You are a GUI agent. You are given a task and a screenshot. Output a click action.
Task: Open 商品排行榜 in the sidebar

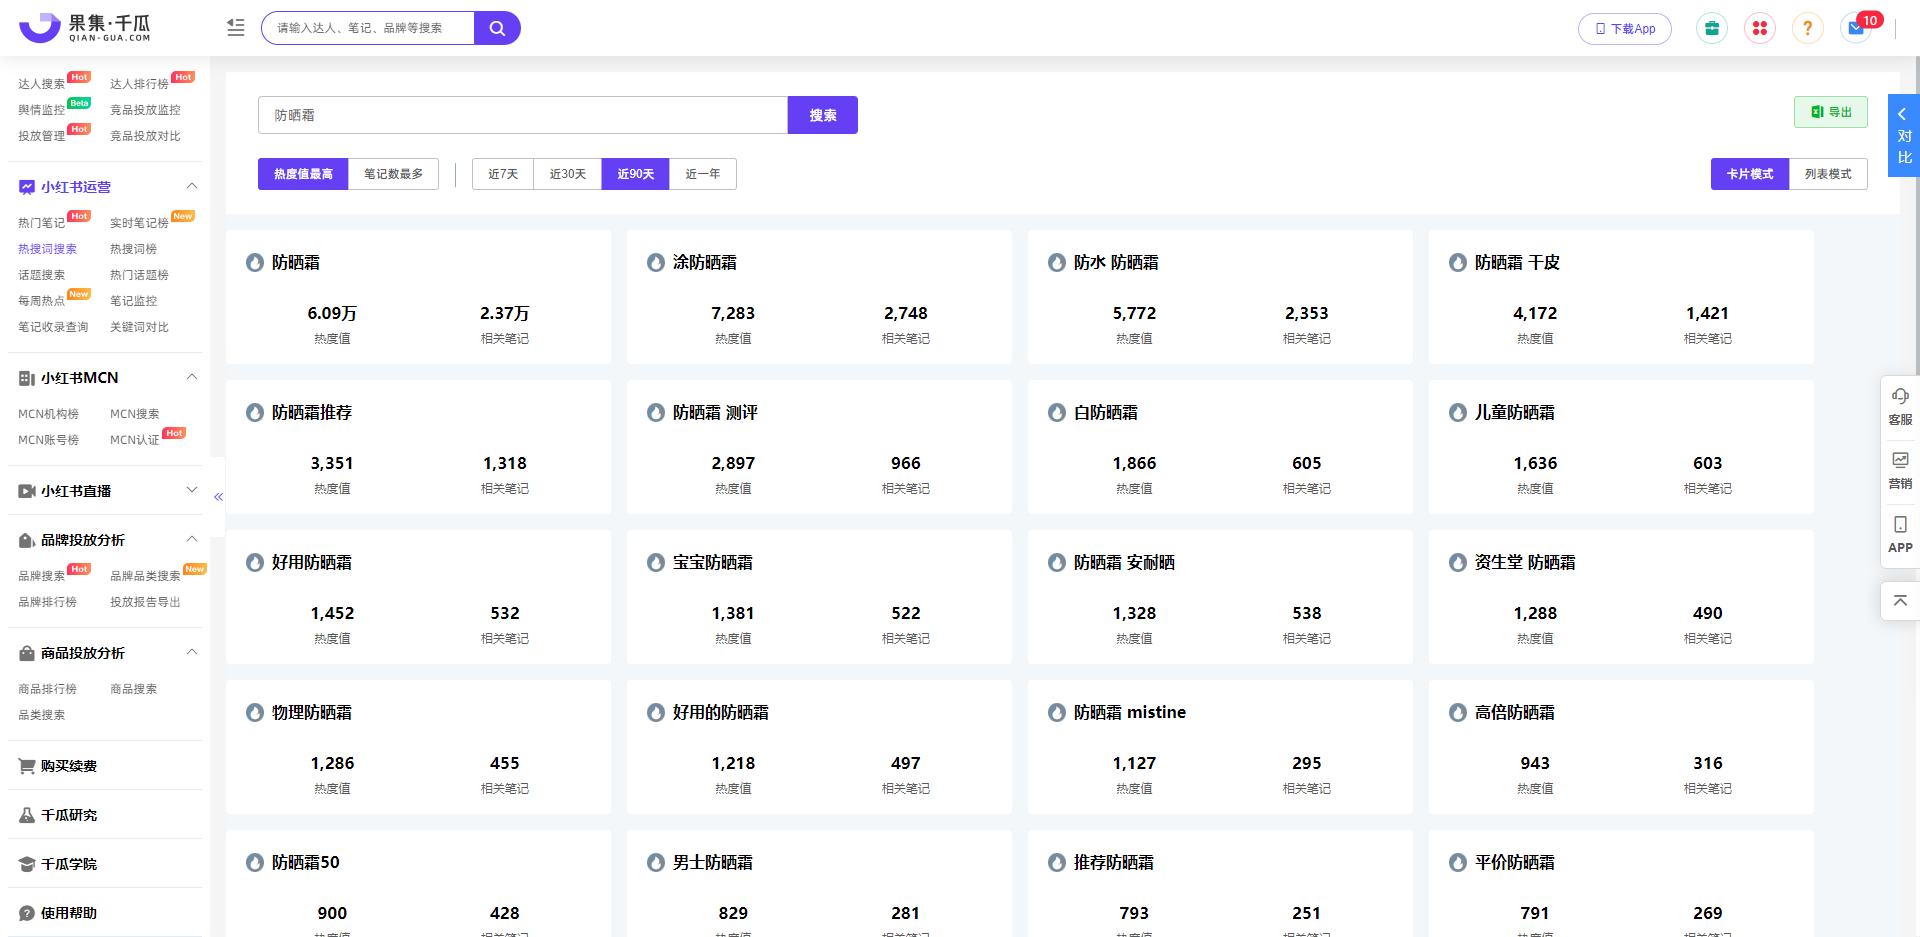(47, 689)
